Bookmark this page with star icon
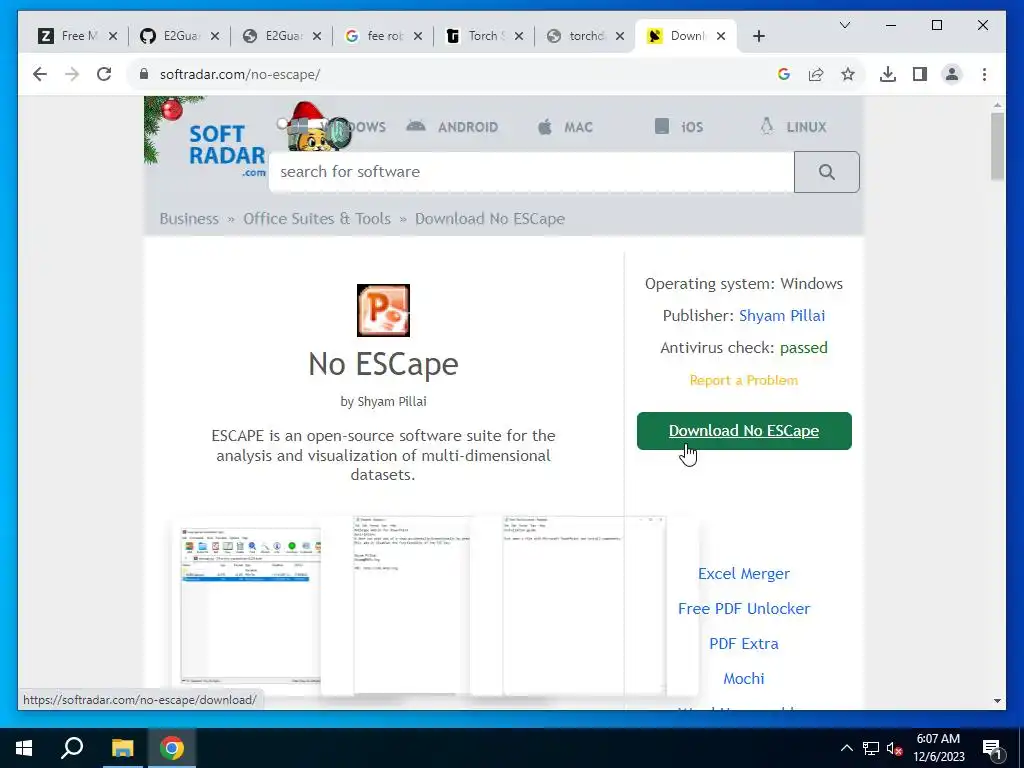Viewport: 1024px width, 768px height. pyautogui.click(x=848, y=74)
